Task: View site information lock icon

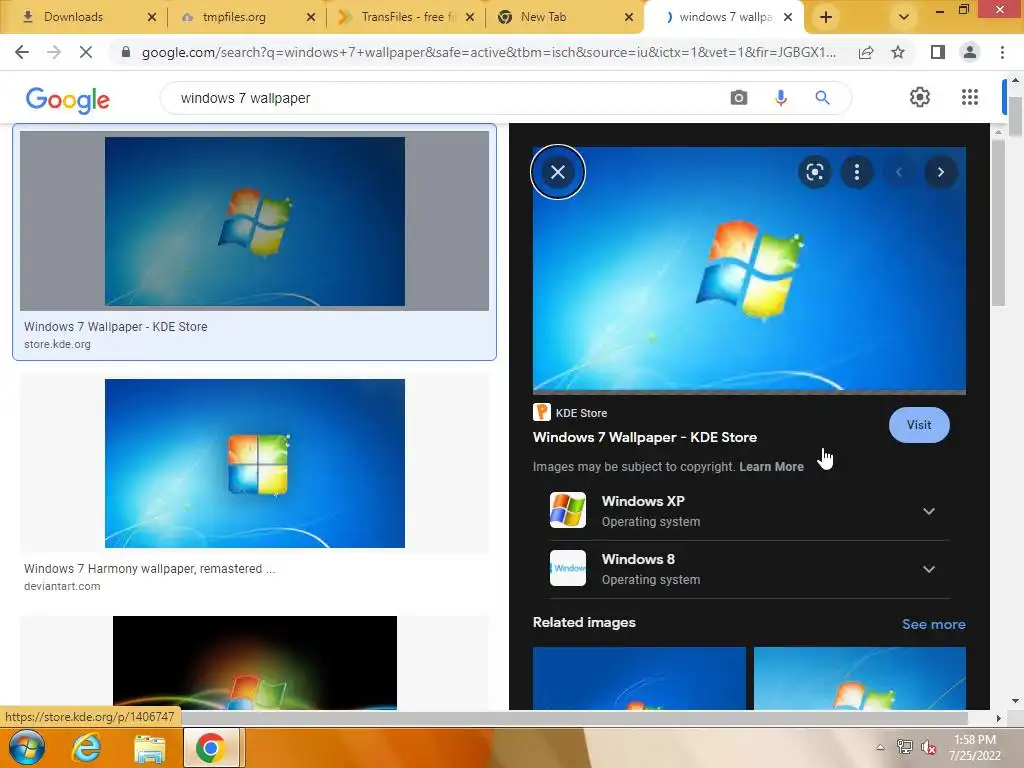Action: click(x=126, y=52)
